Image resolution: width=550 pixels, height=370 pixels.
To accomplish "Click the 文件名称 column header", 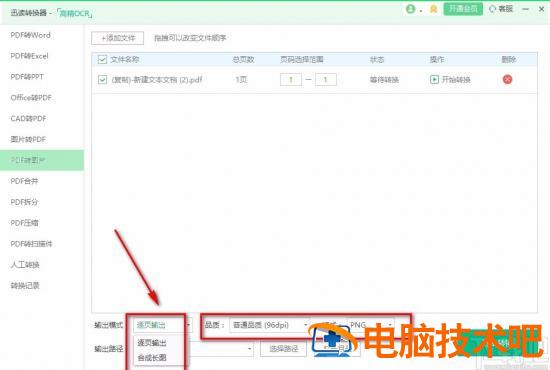I will point(125,60).
